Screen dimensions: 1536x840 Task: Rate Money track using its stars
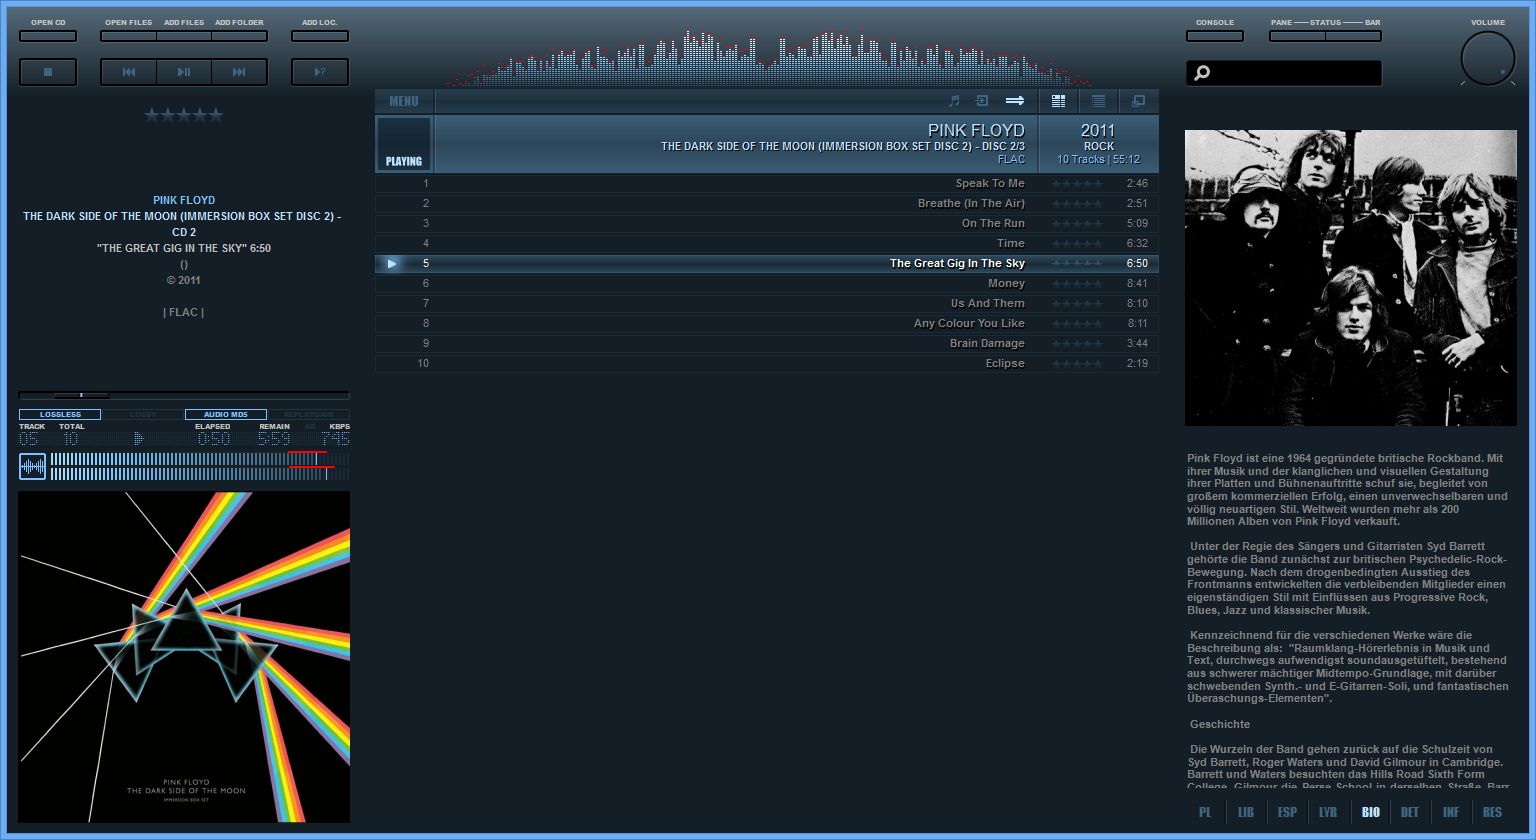click(1077, 283)
